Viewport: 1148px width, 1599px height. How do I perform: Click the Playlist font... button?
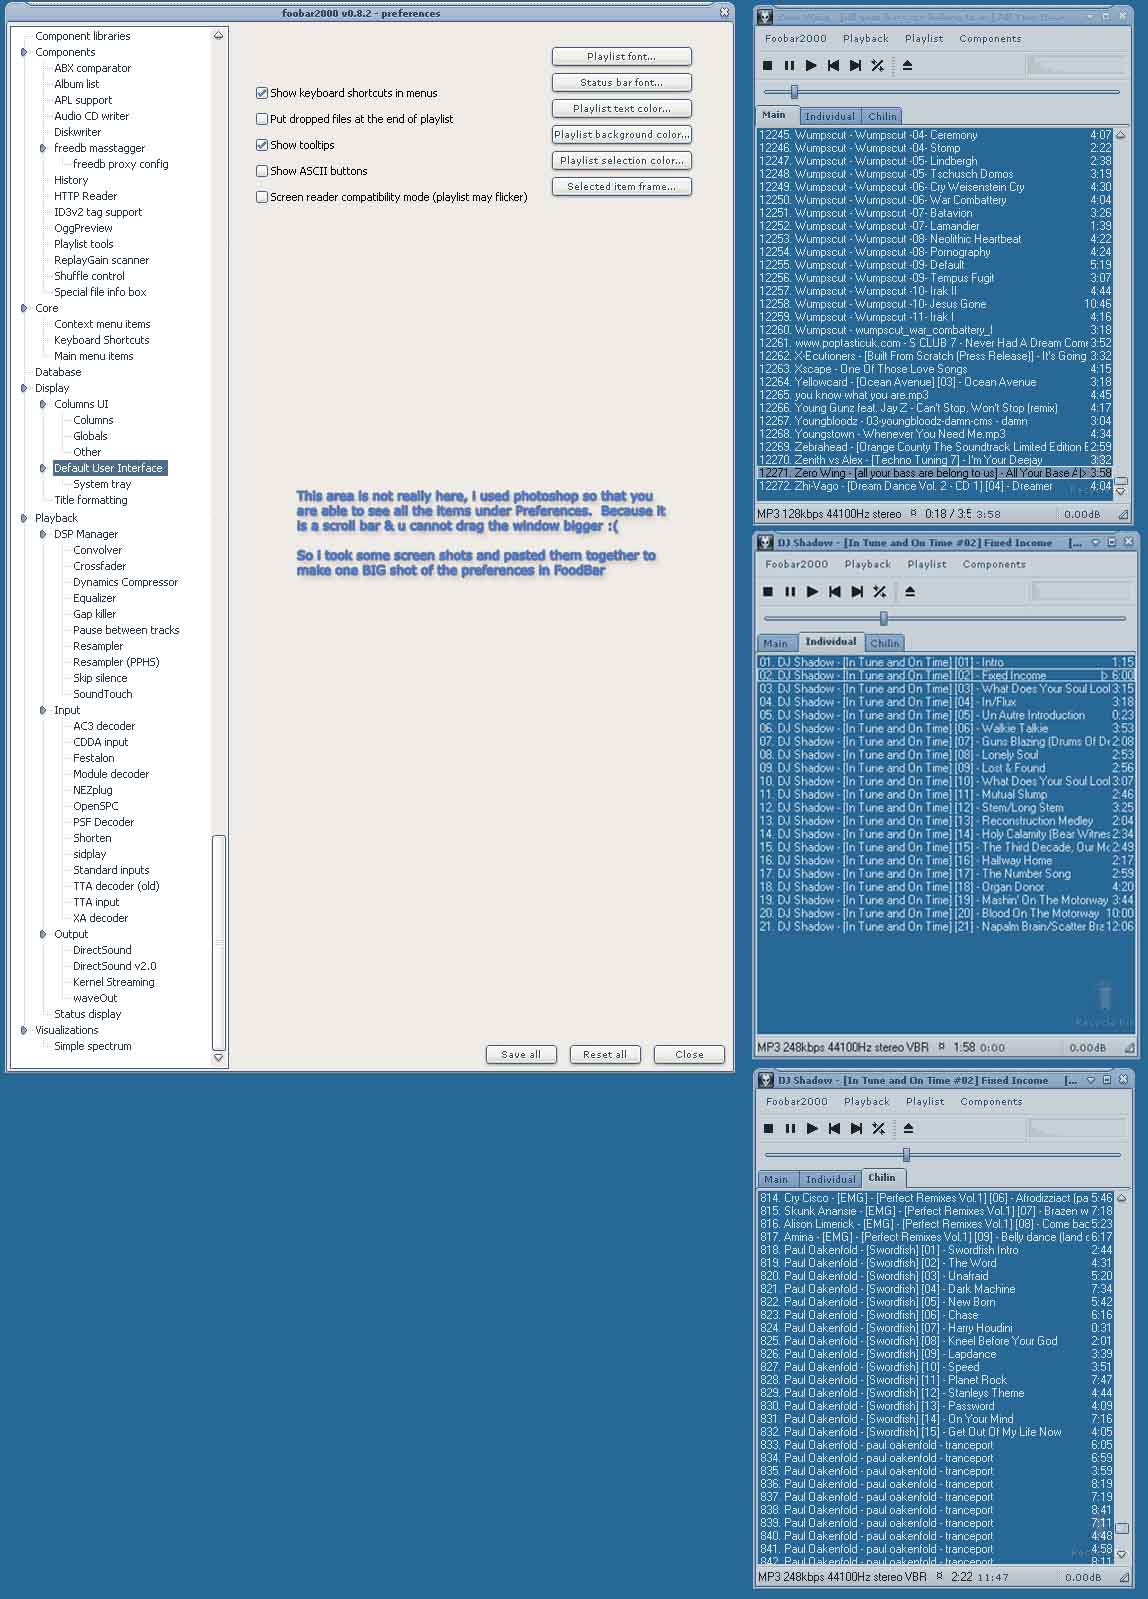(621, 57)
